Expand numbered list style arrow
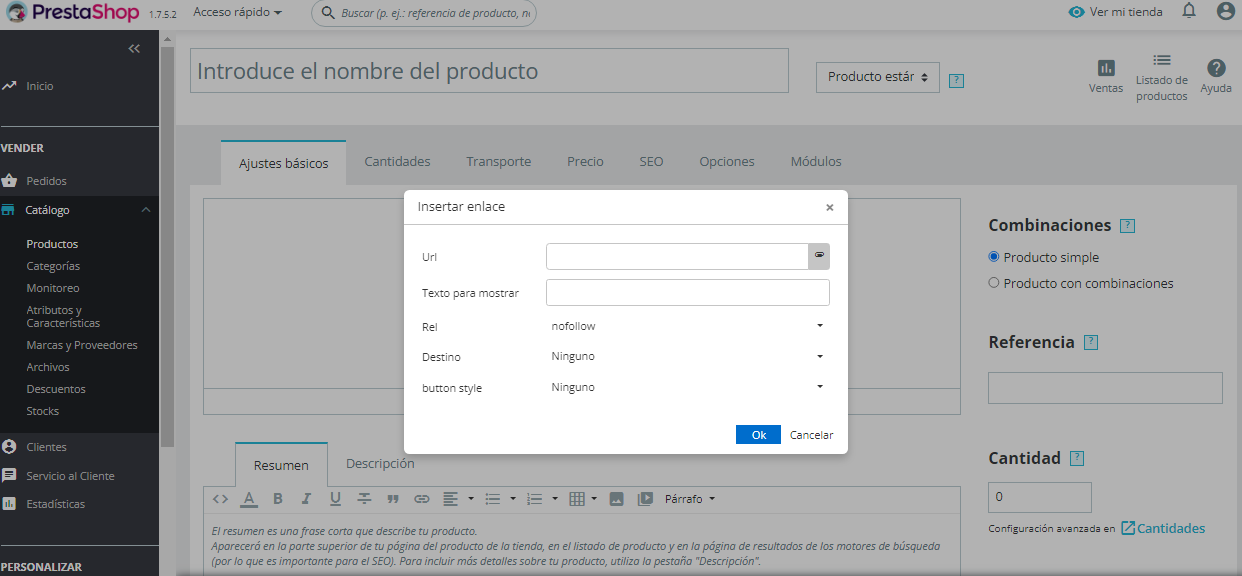 555,498
